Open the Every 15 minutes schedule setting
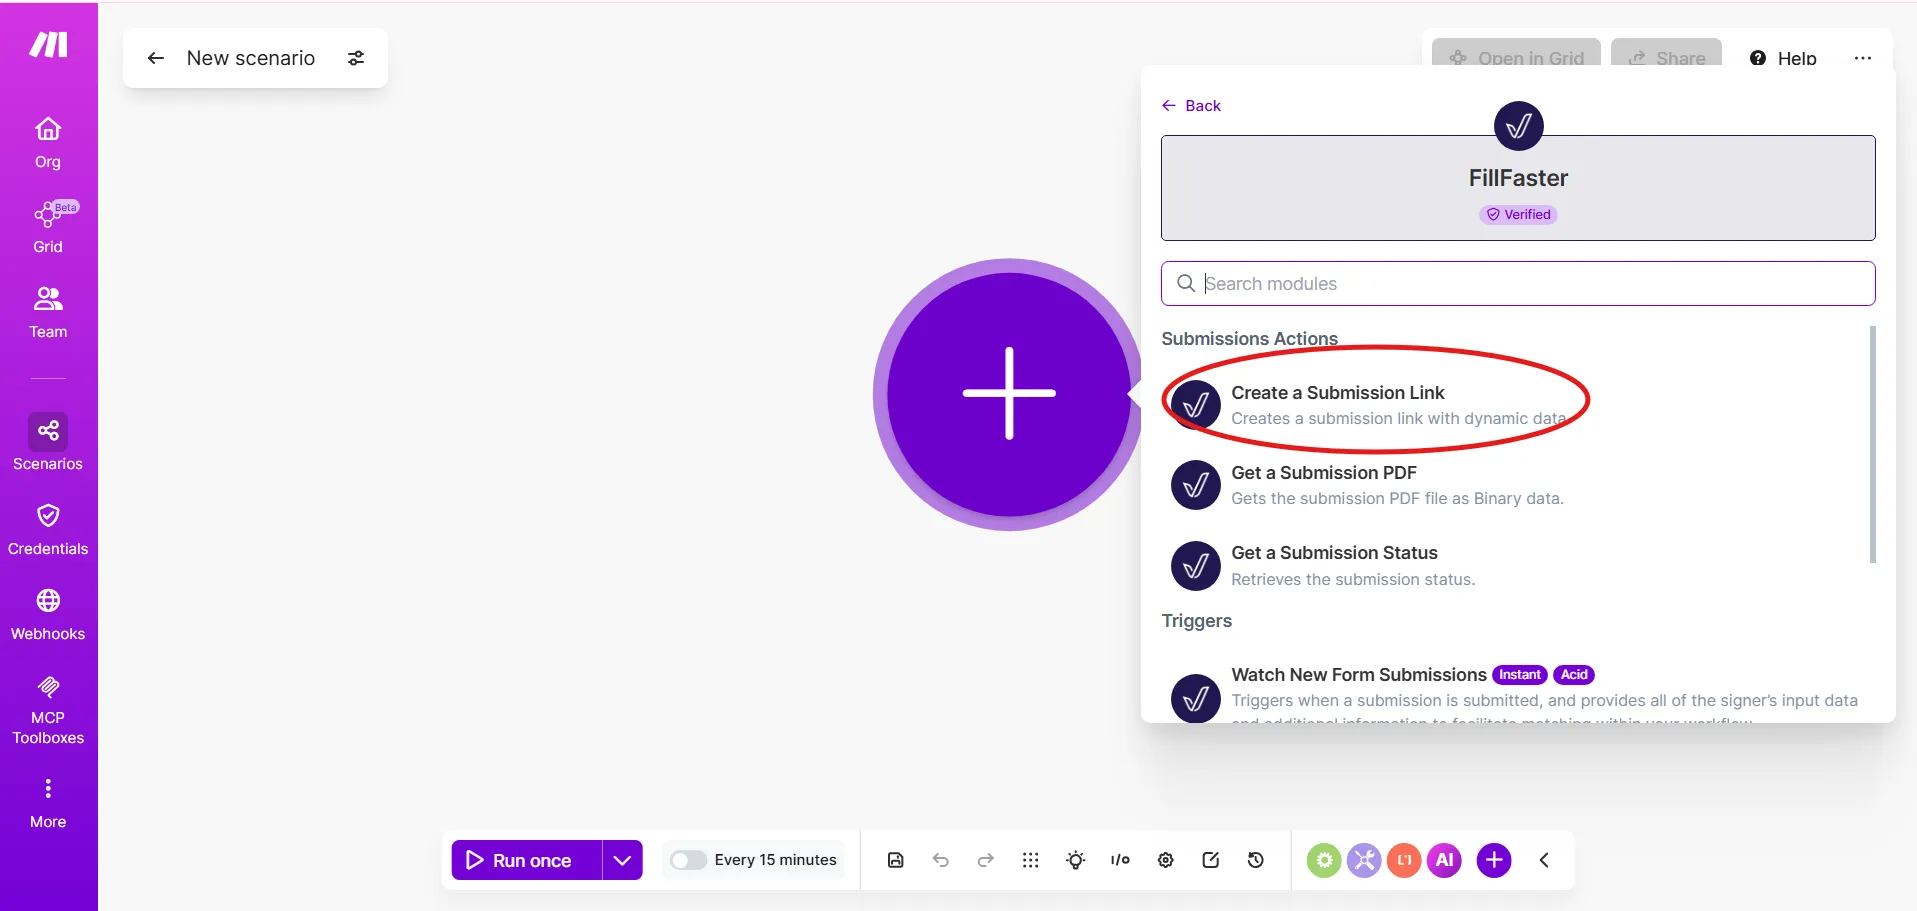The image size is (1917, 911). pyautogui.click(x=775, y=860)
